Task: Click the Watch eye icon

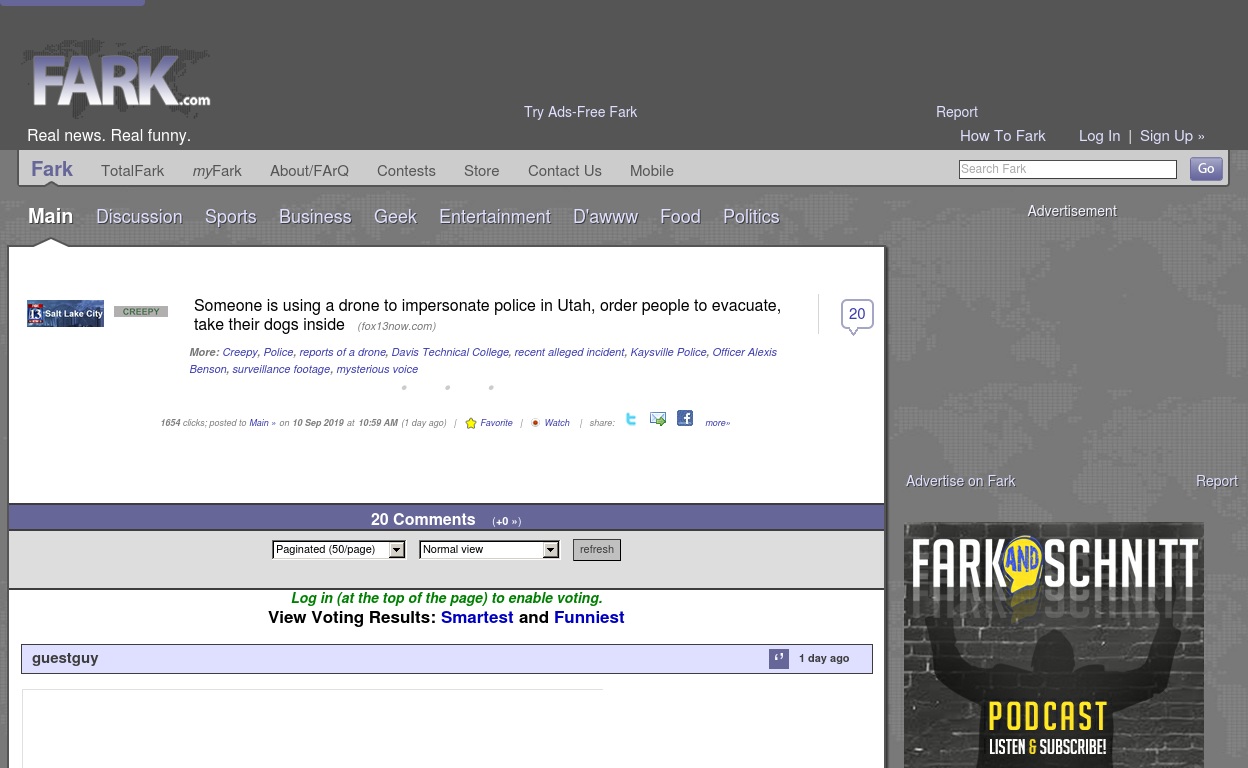Action: tap(535, 424)
